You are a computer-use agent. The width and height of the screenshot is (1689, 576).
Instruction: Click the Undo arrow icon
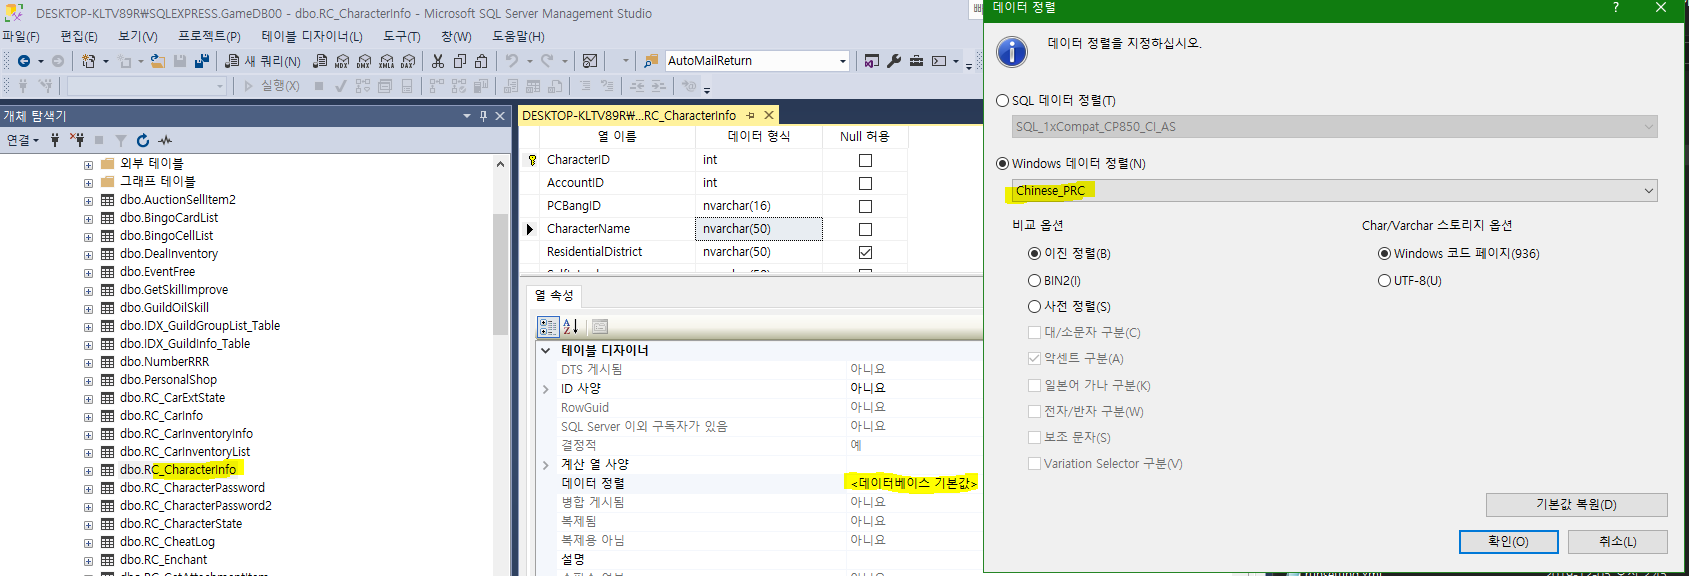(x=512, y=61)
